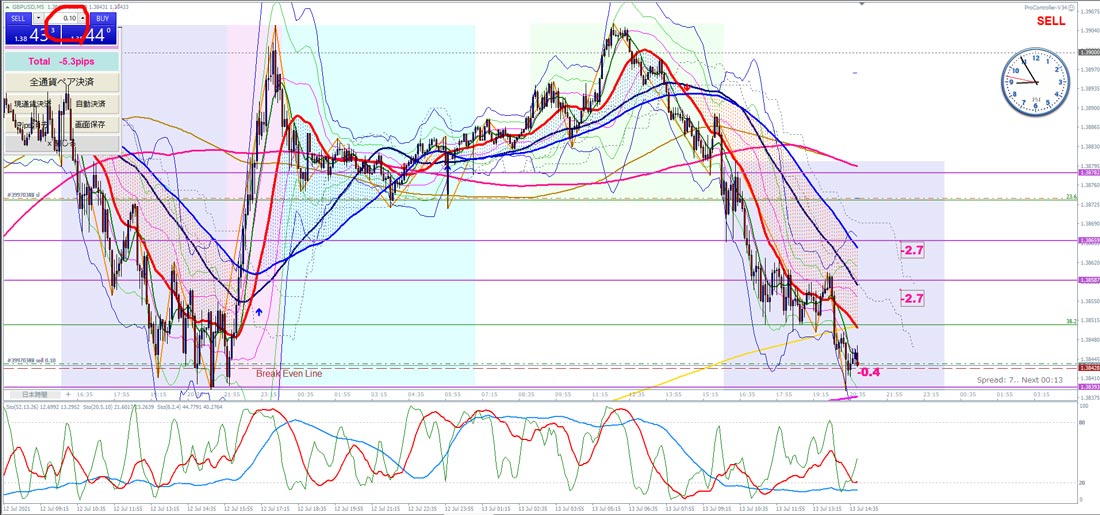
Task: Click the 全通貨ペア決済 close-all button
Action: (x=62, y=82)
